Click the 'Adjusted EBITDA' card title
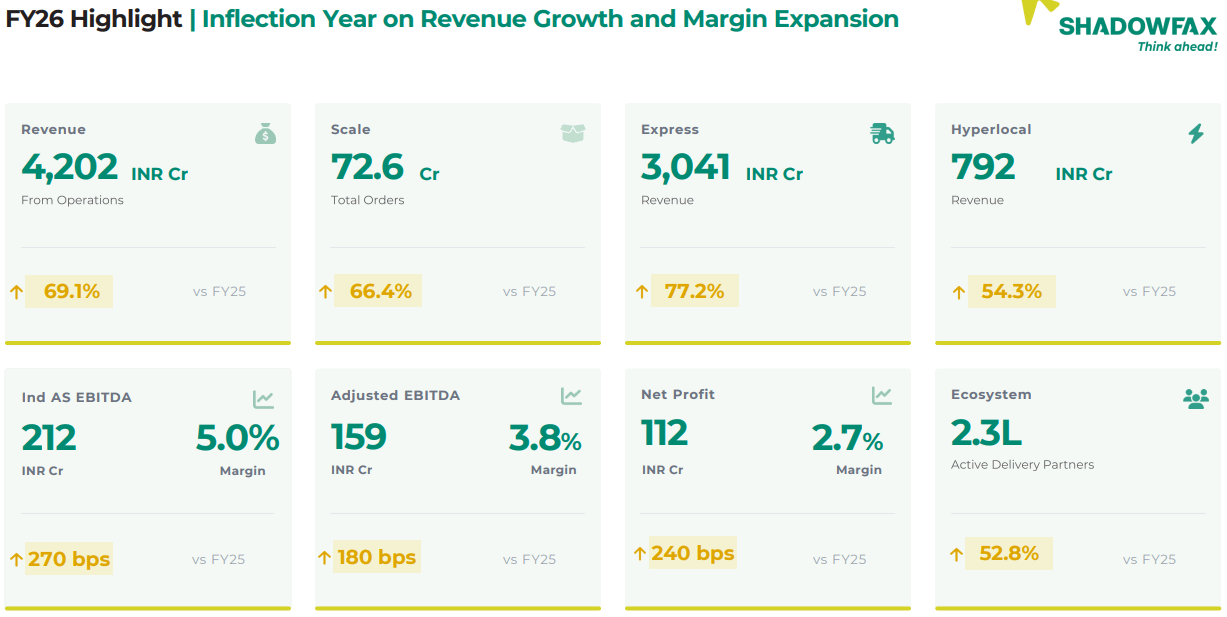This screenshot has width=1227, height=617. point(395,396)
